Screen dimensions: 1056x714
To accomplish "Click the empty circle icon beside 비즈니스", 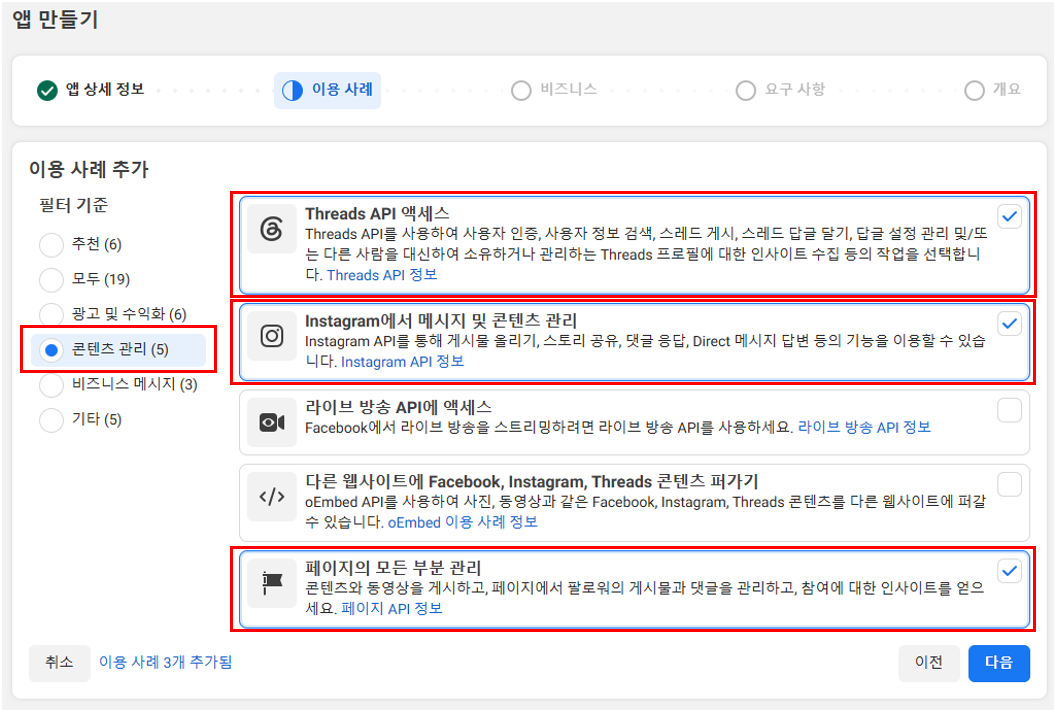I will coord(521,90).
